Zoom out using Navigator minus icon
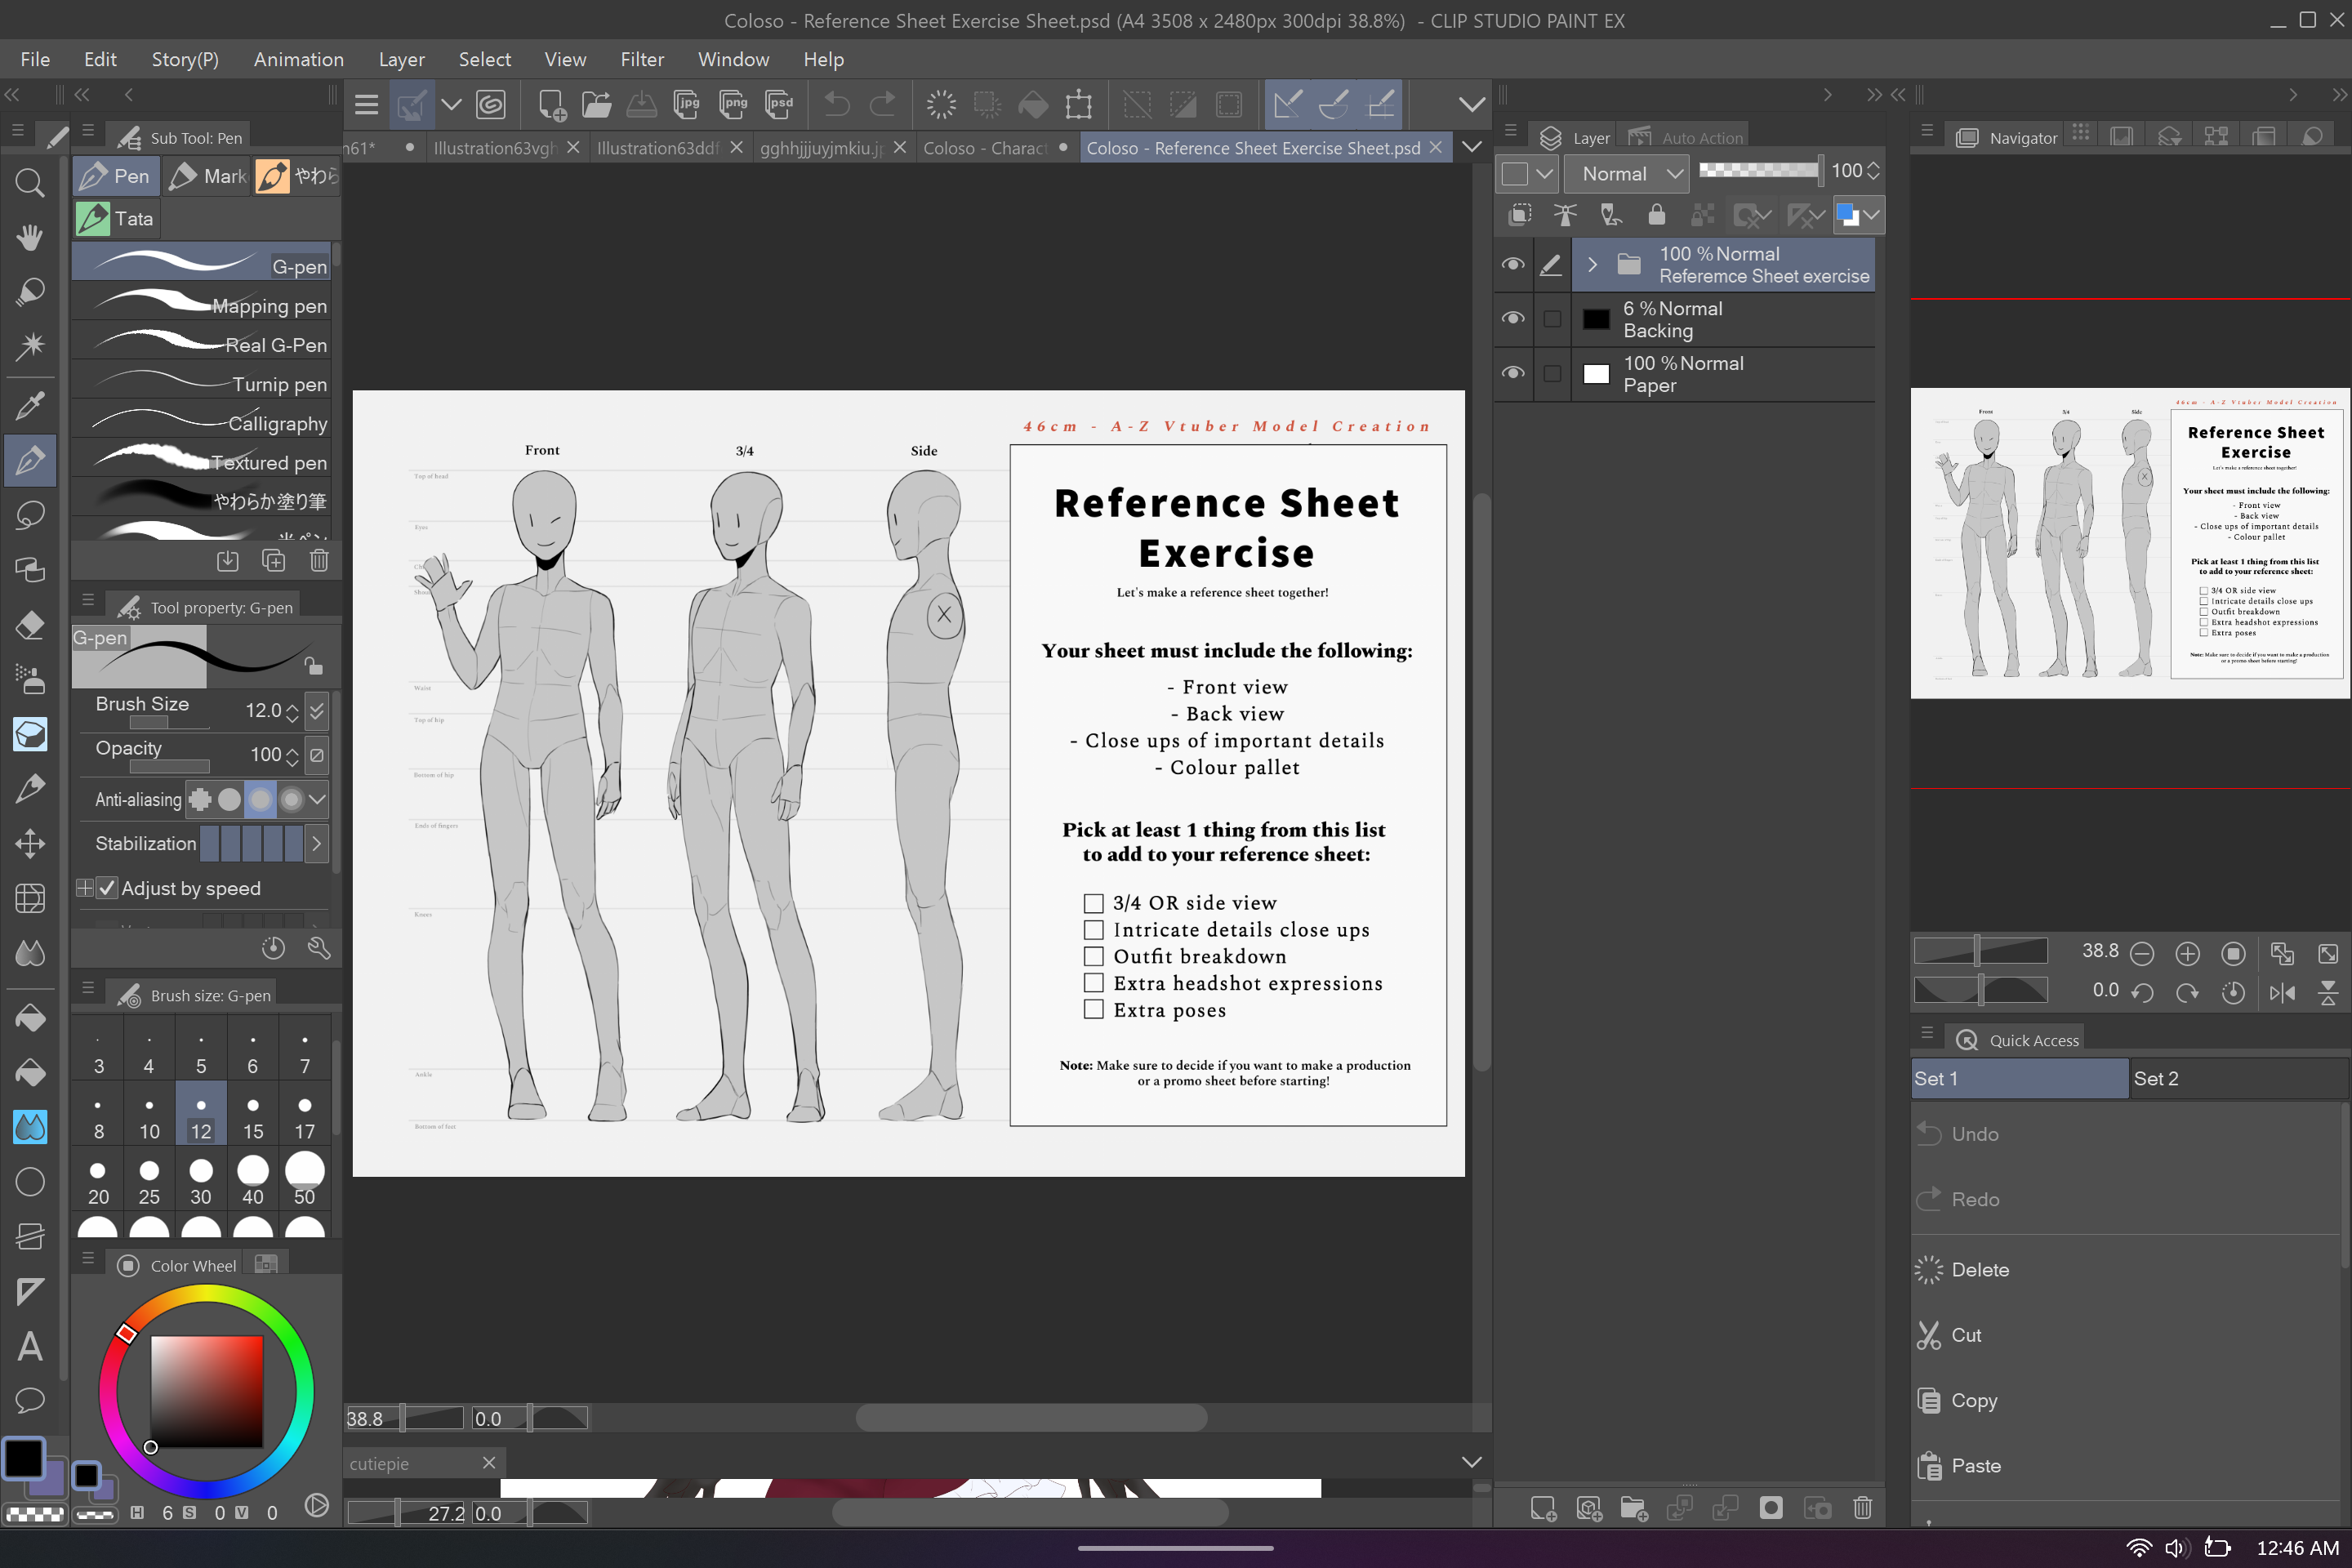The width and height of the screenshot is (2352, 1568). [2141, 953]
